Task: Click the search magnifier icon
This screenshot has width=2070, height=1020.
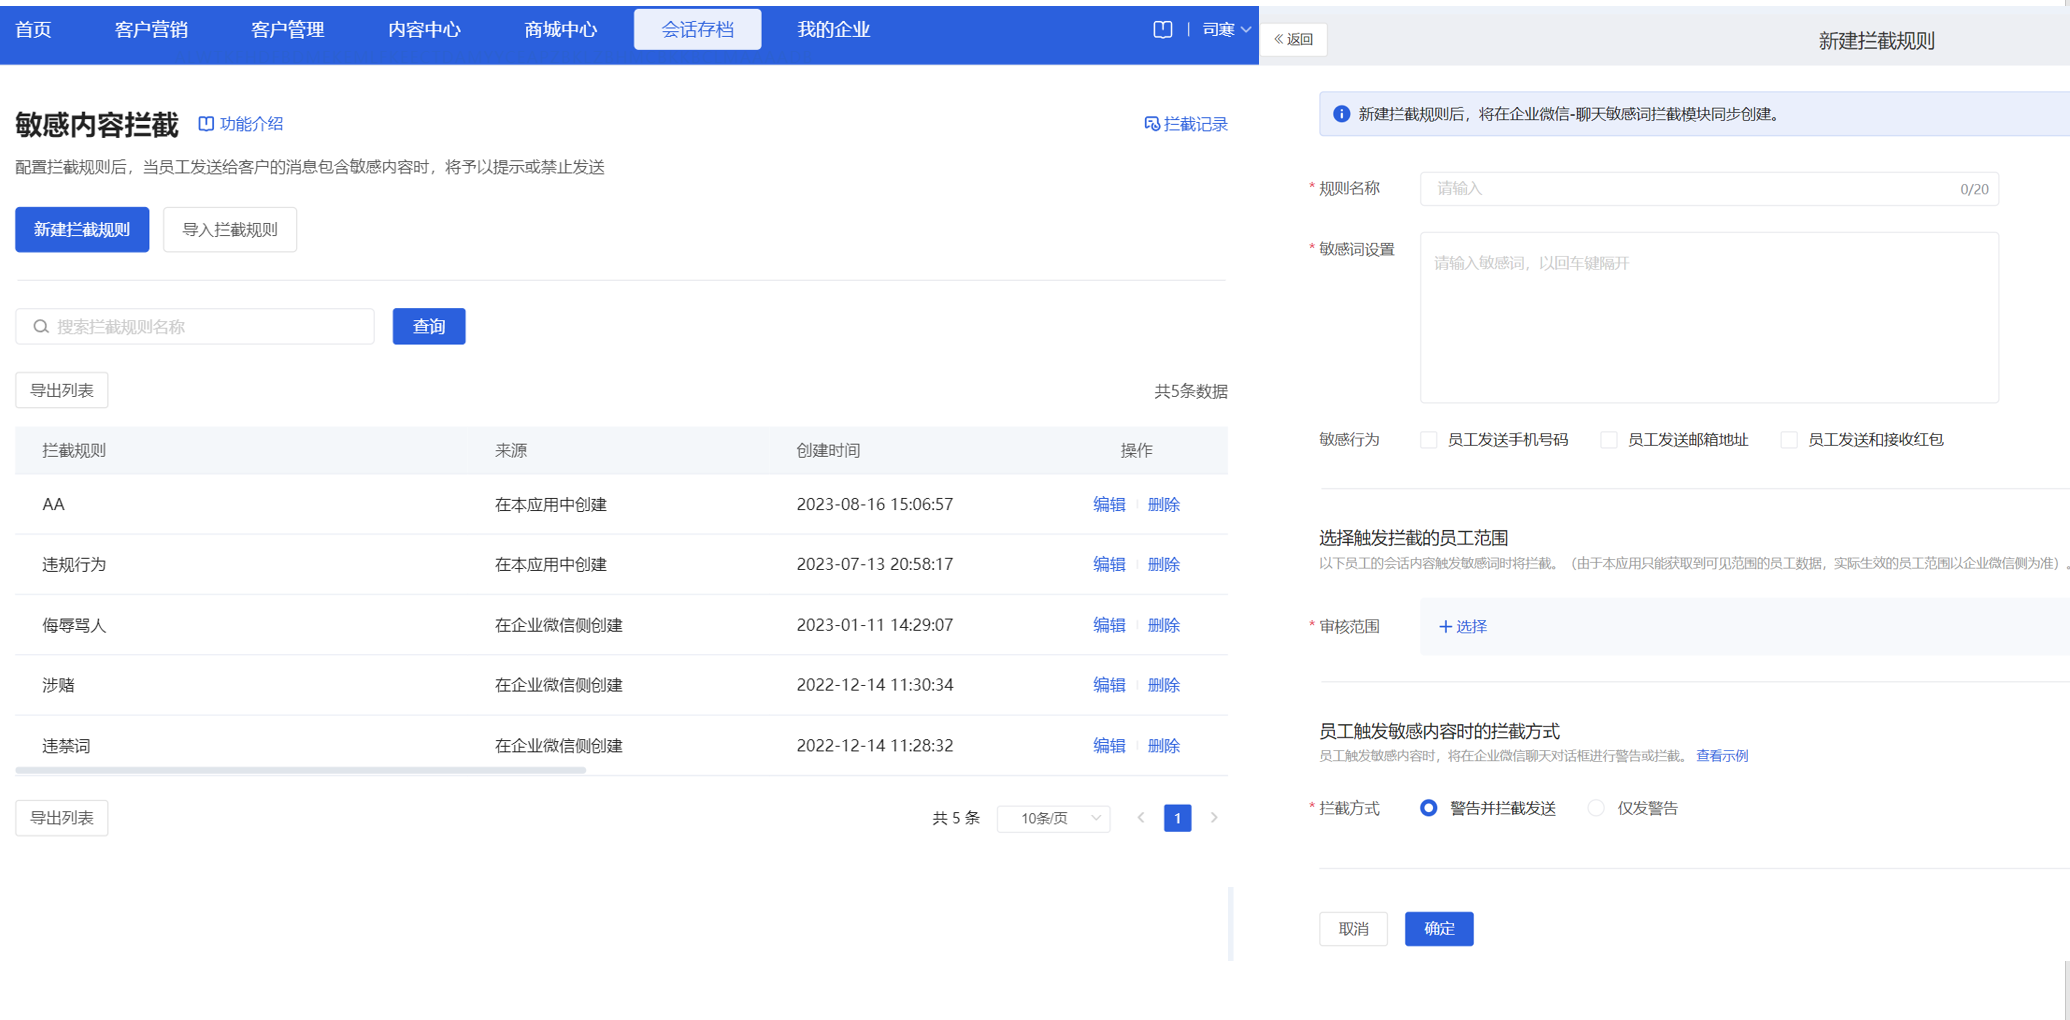Action: (x=41, y=327)
